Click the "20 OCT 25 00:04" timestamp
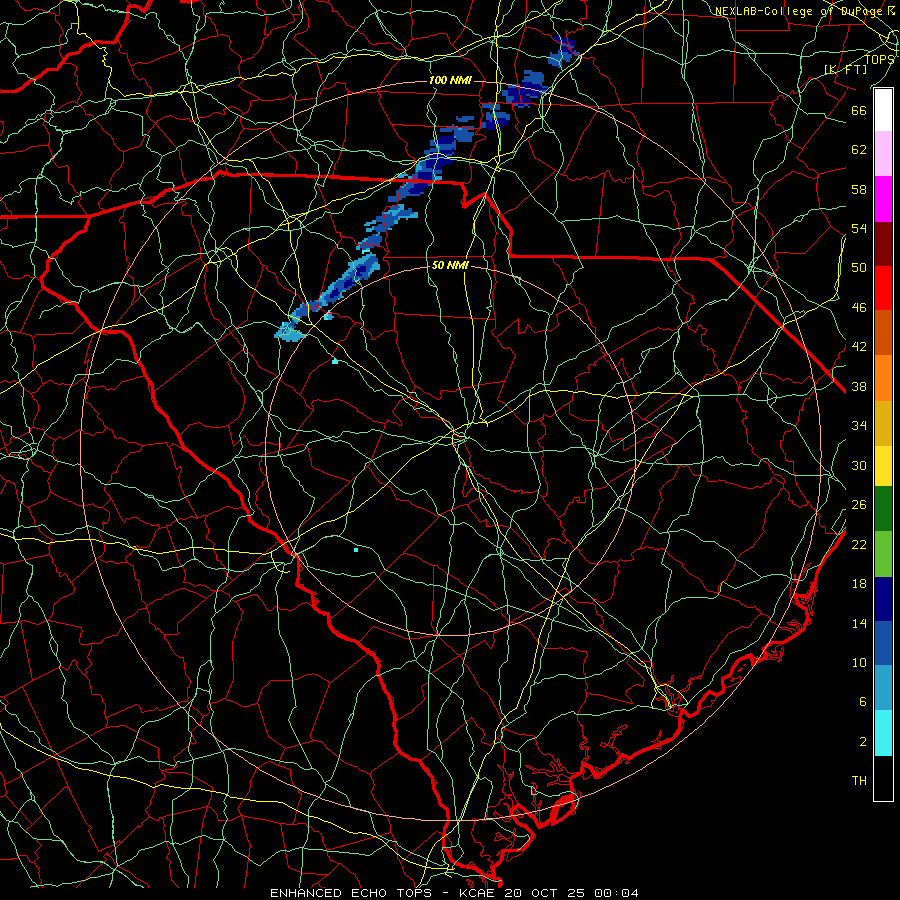 coord(572,893)
